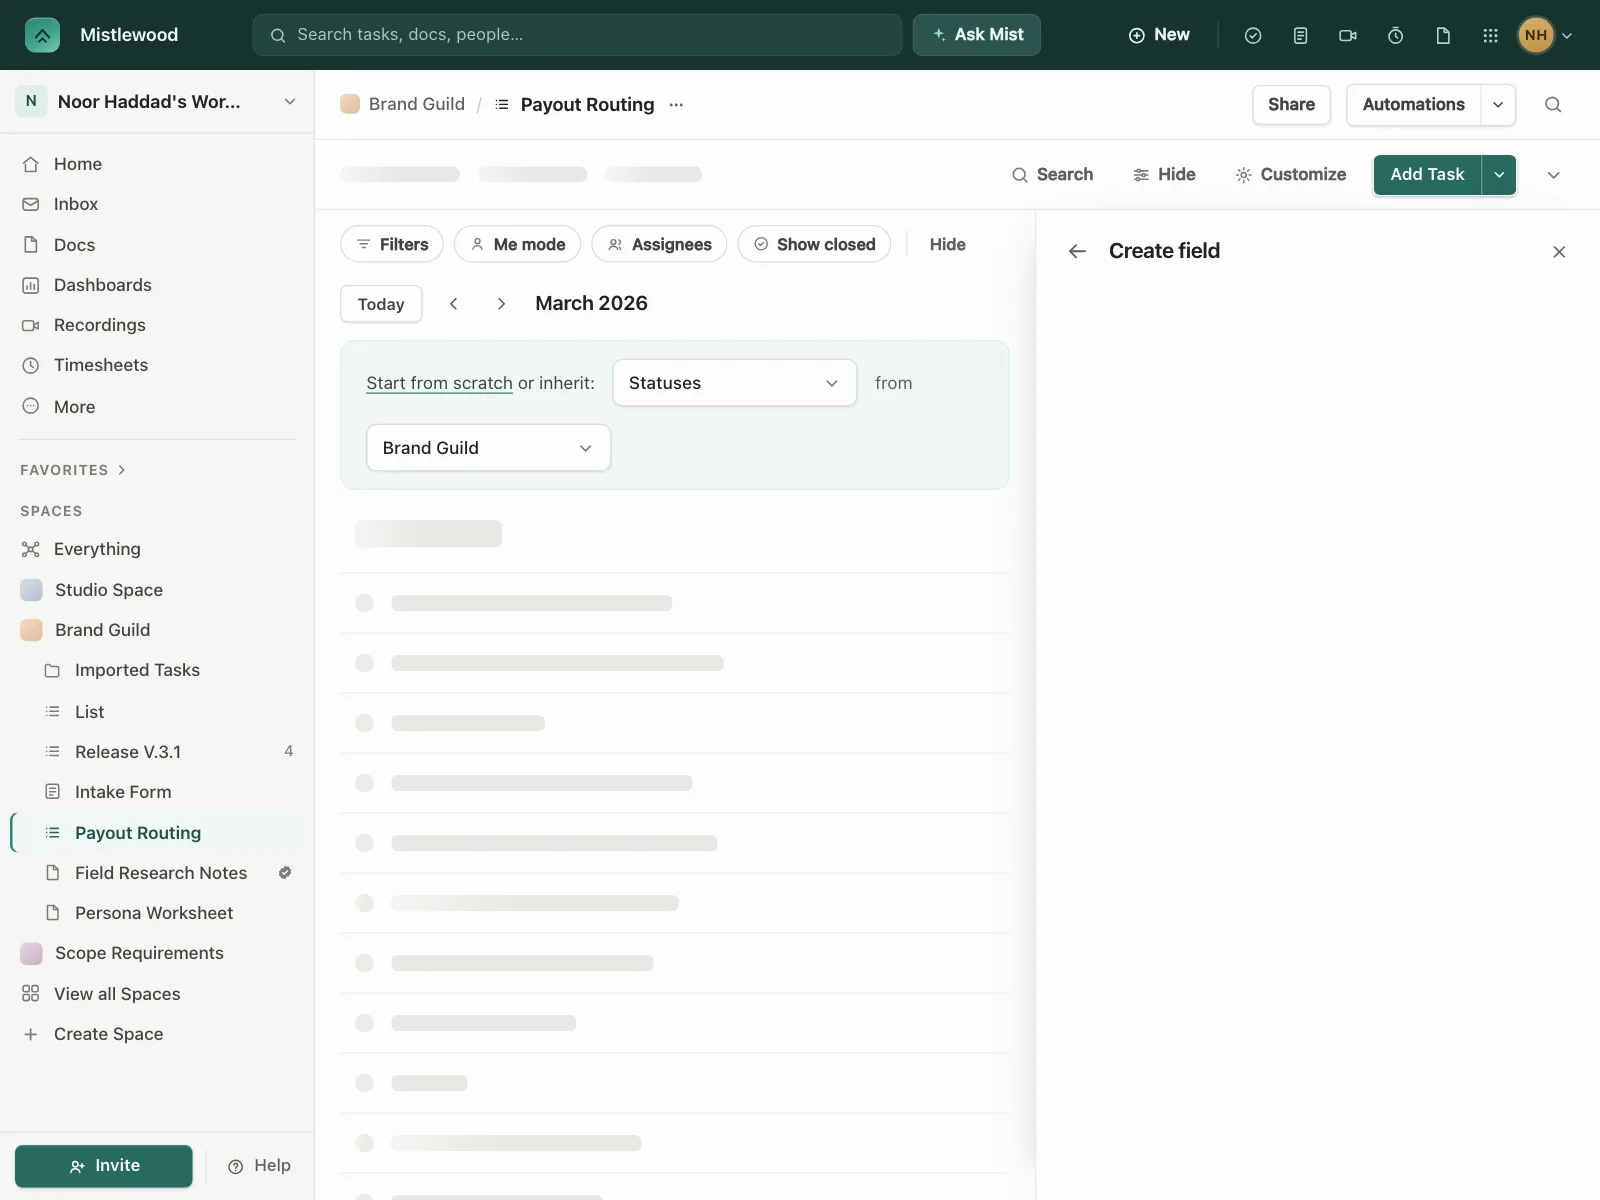The height and width of the screenshot is (1200, 1600).
Task: Open Release V.3.1 list
Action: coord(157,752)
